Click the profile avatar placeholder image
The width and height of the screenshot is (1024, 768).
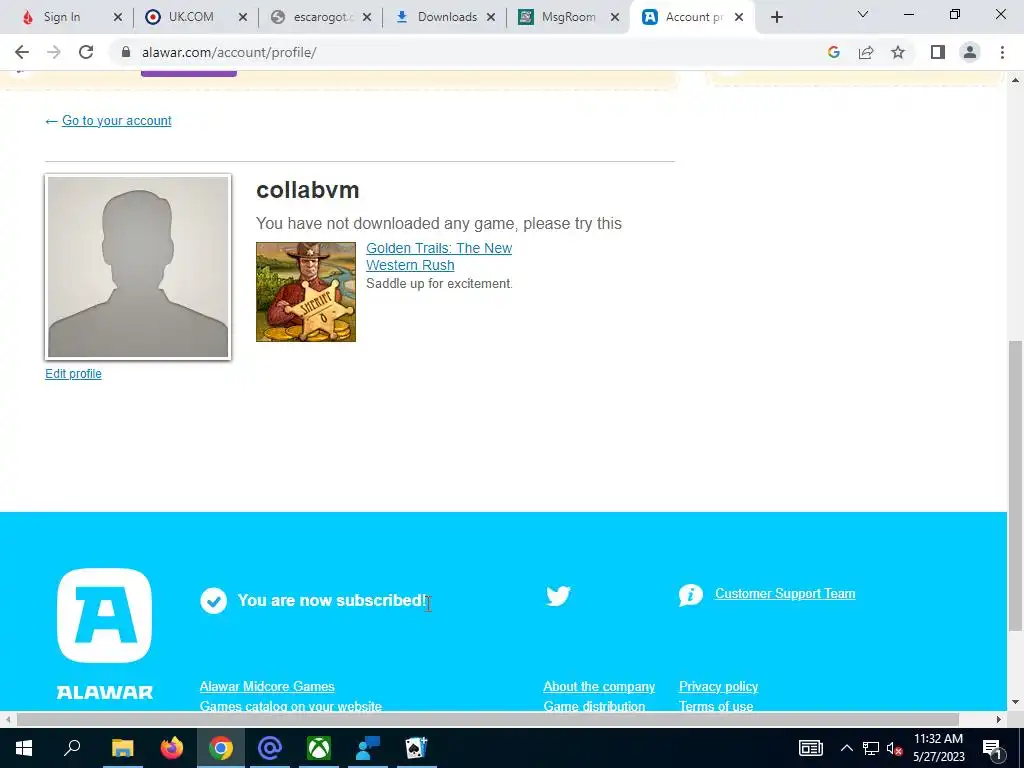pyautogui.click(x=138, y=266)
